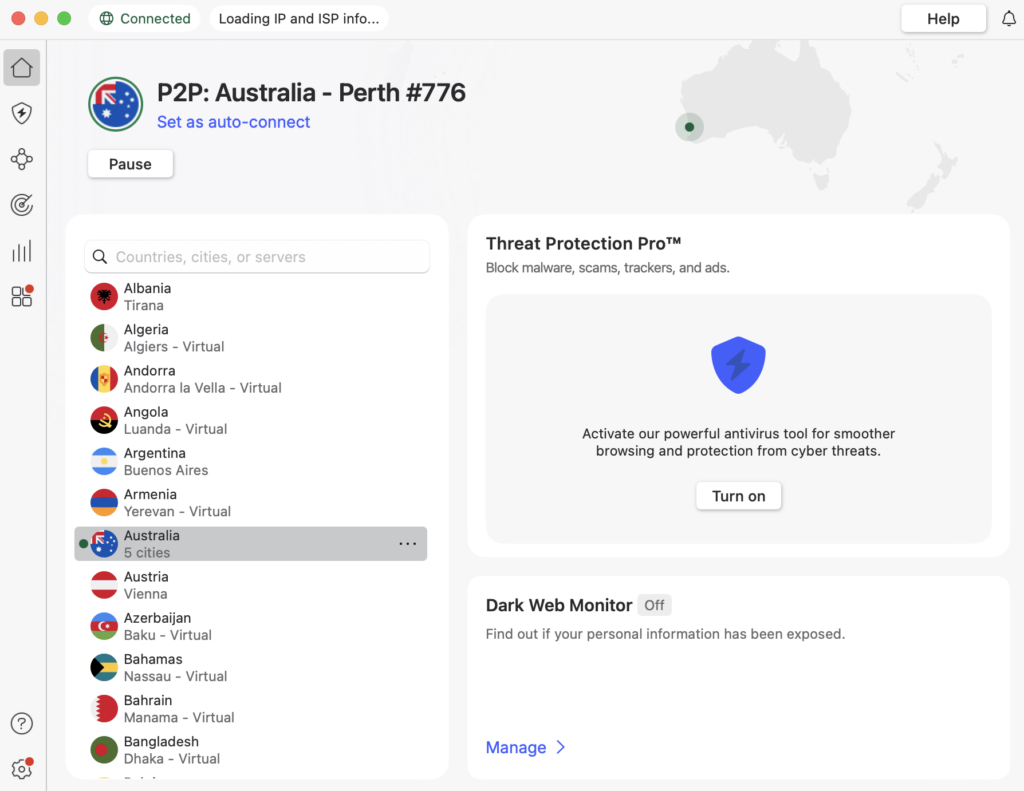Connect to Albania Tirana server

tap(251, 297)
